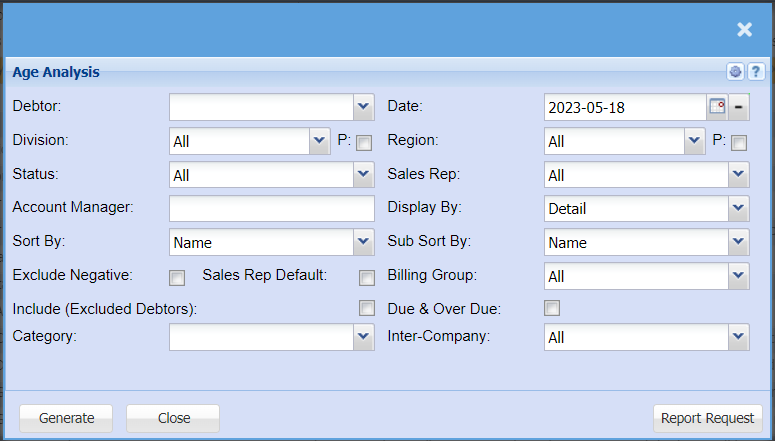Toggle the P checkbox next to Region
Image resolution: width=775 pixels, height=441 pixels.
pyautogui.click(x=739, y=143)
